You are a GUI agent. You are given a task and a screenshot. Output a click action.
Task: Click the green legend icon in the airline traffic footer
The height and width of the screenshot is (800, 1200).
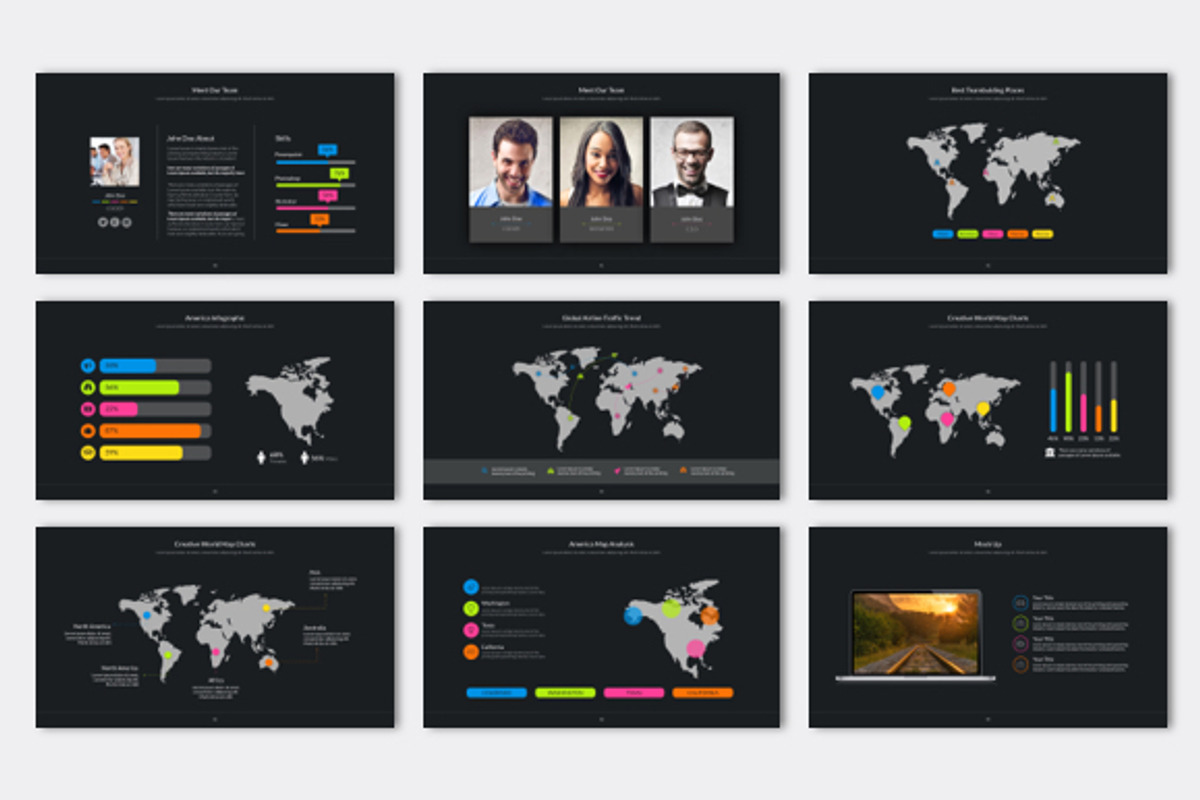[x=551, y=469]
